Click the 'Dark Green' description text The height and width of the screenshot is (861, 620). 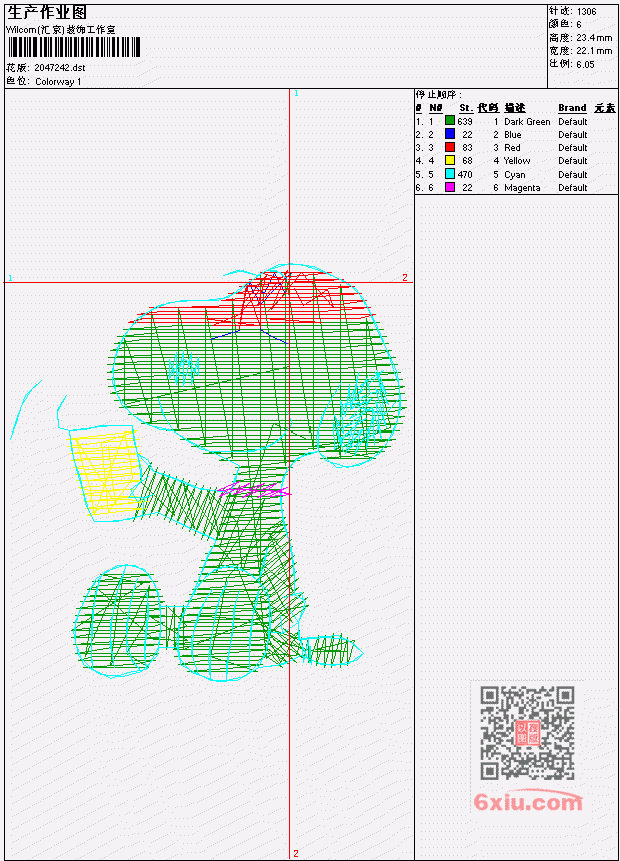coord(527,121)
